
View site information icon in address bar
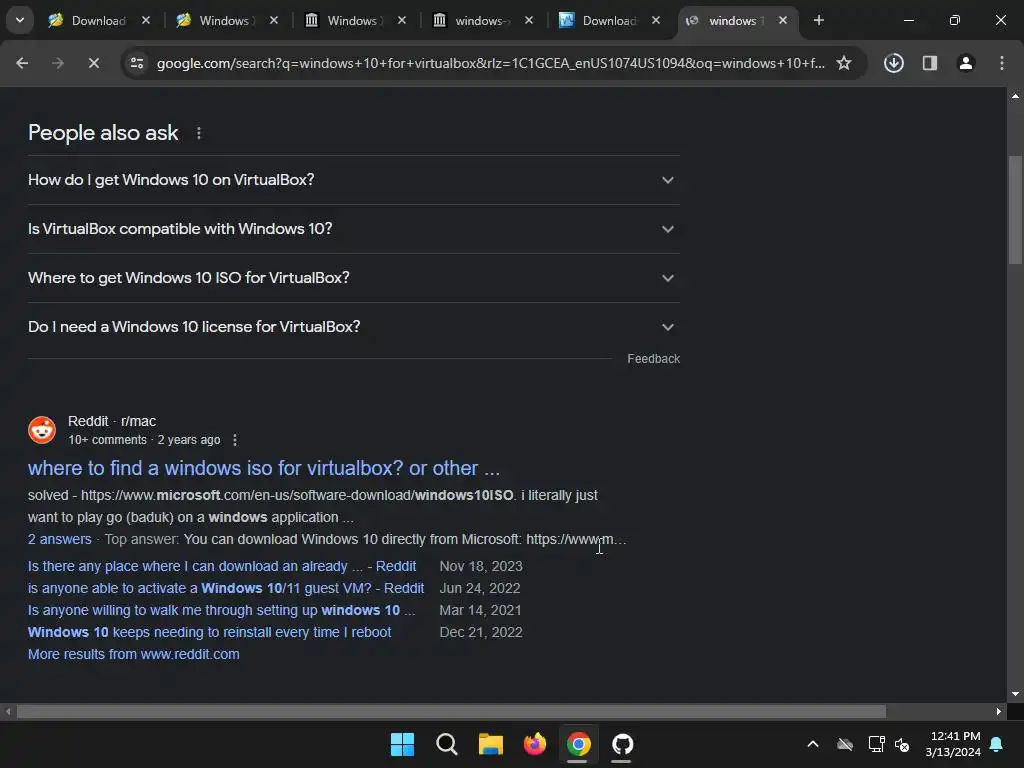point(137,63)
